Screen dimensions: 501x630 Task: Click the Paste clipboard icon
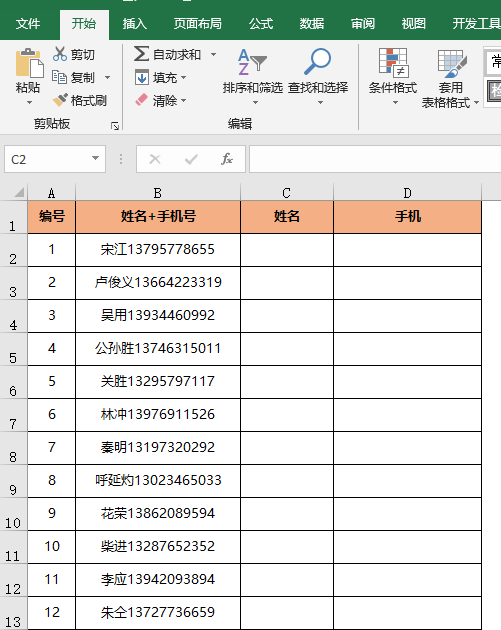tap(29, 63)
